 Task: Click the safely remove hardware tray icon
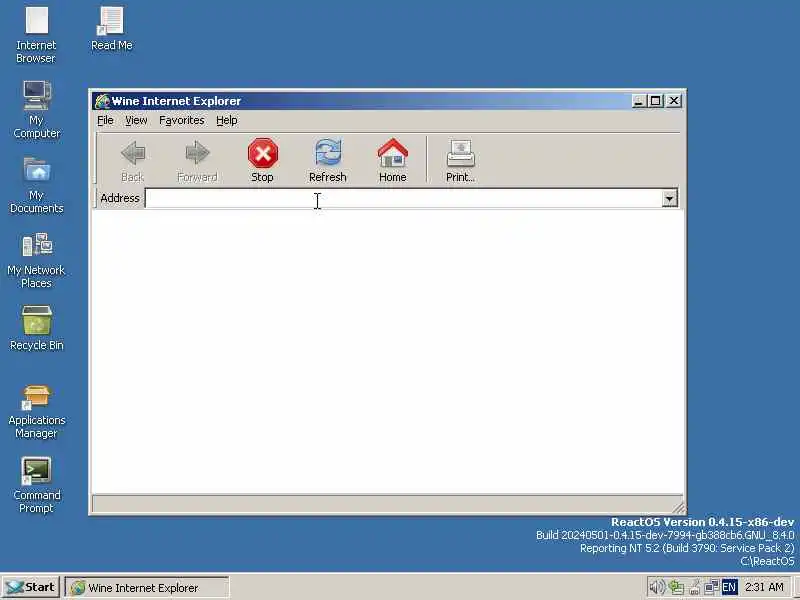coord(694,587)
